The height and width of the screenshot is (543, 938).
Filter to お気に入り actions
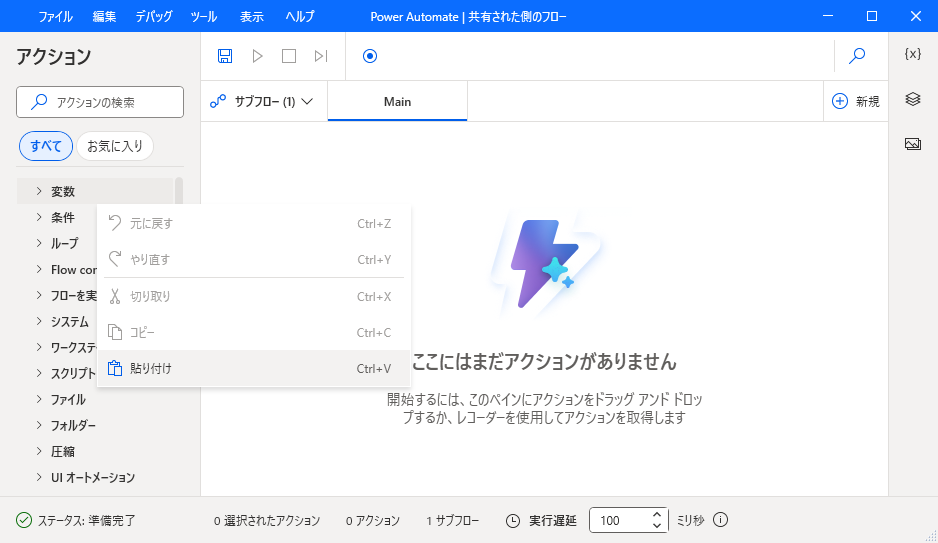coord(115,146)
